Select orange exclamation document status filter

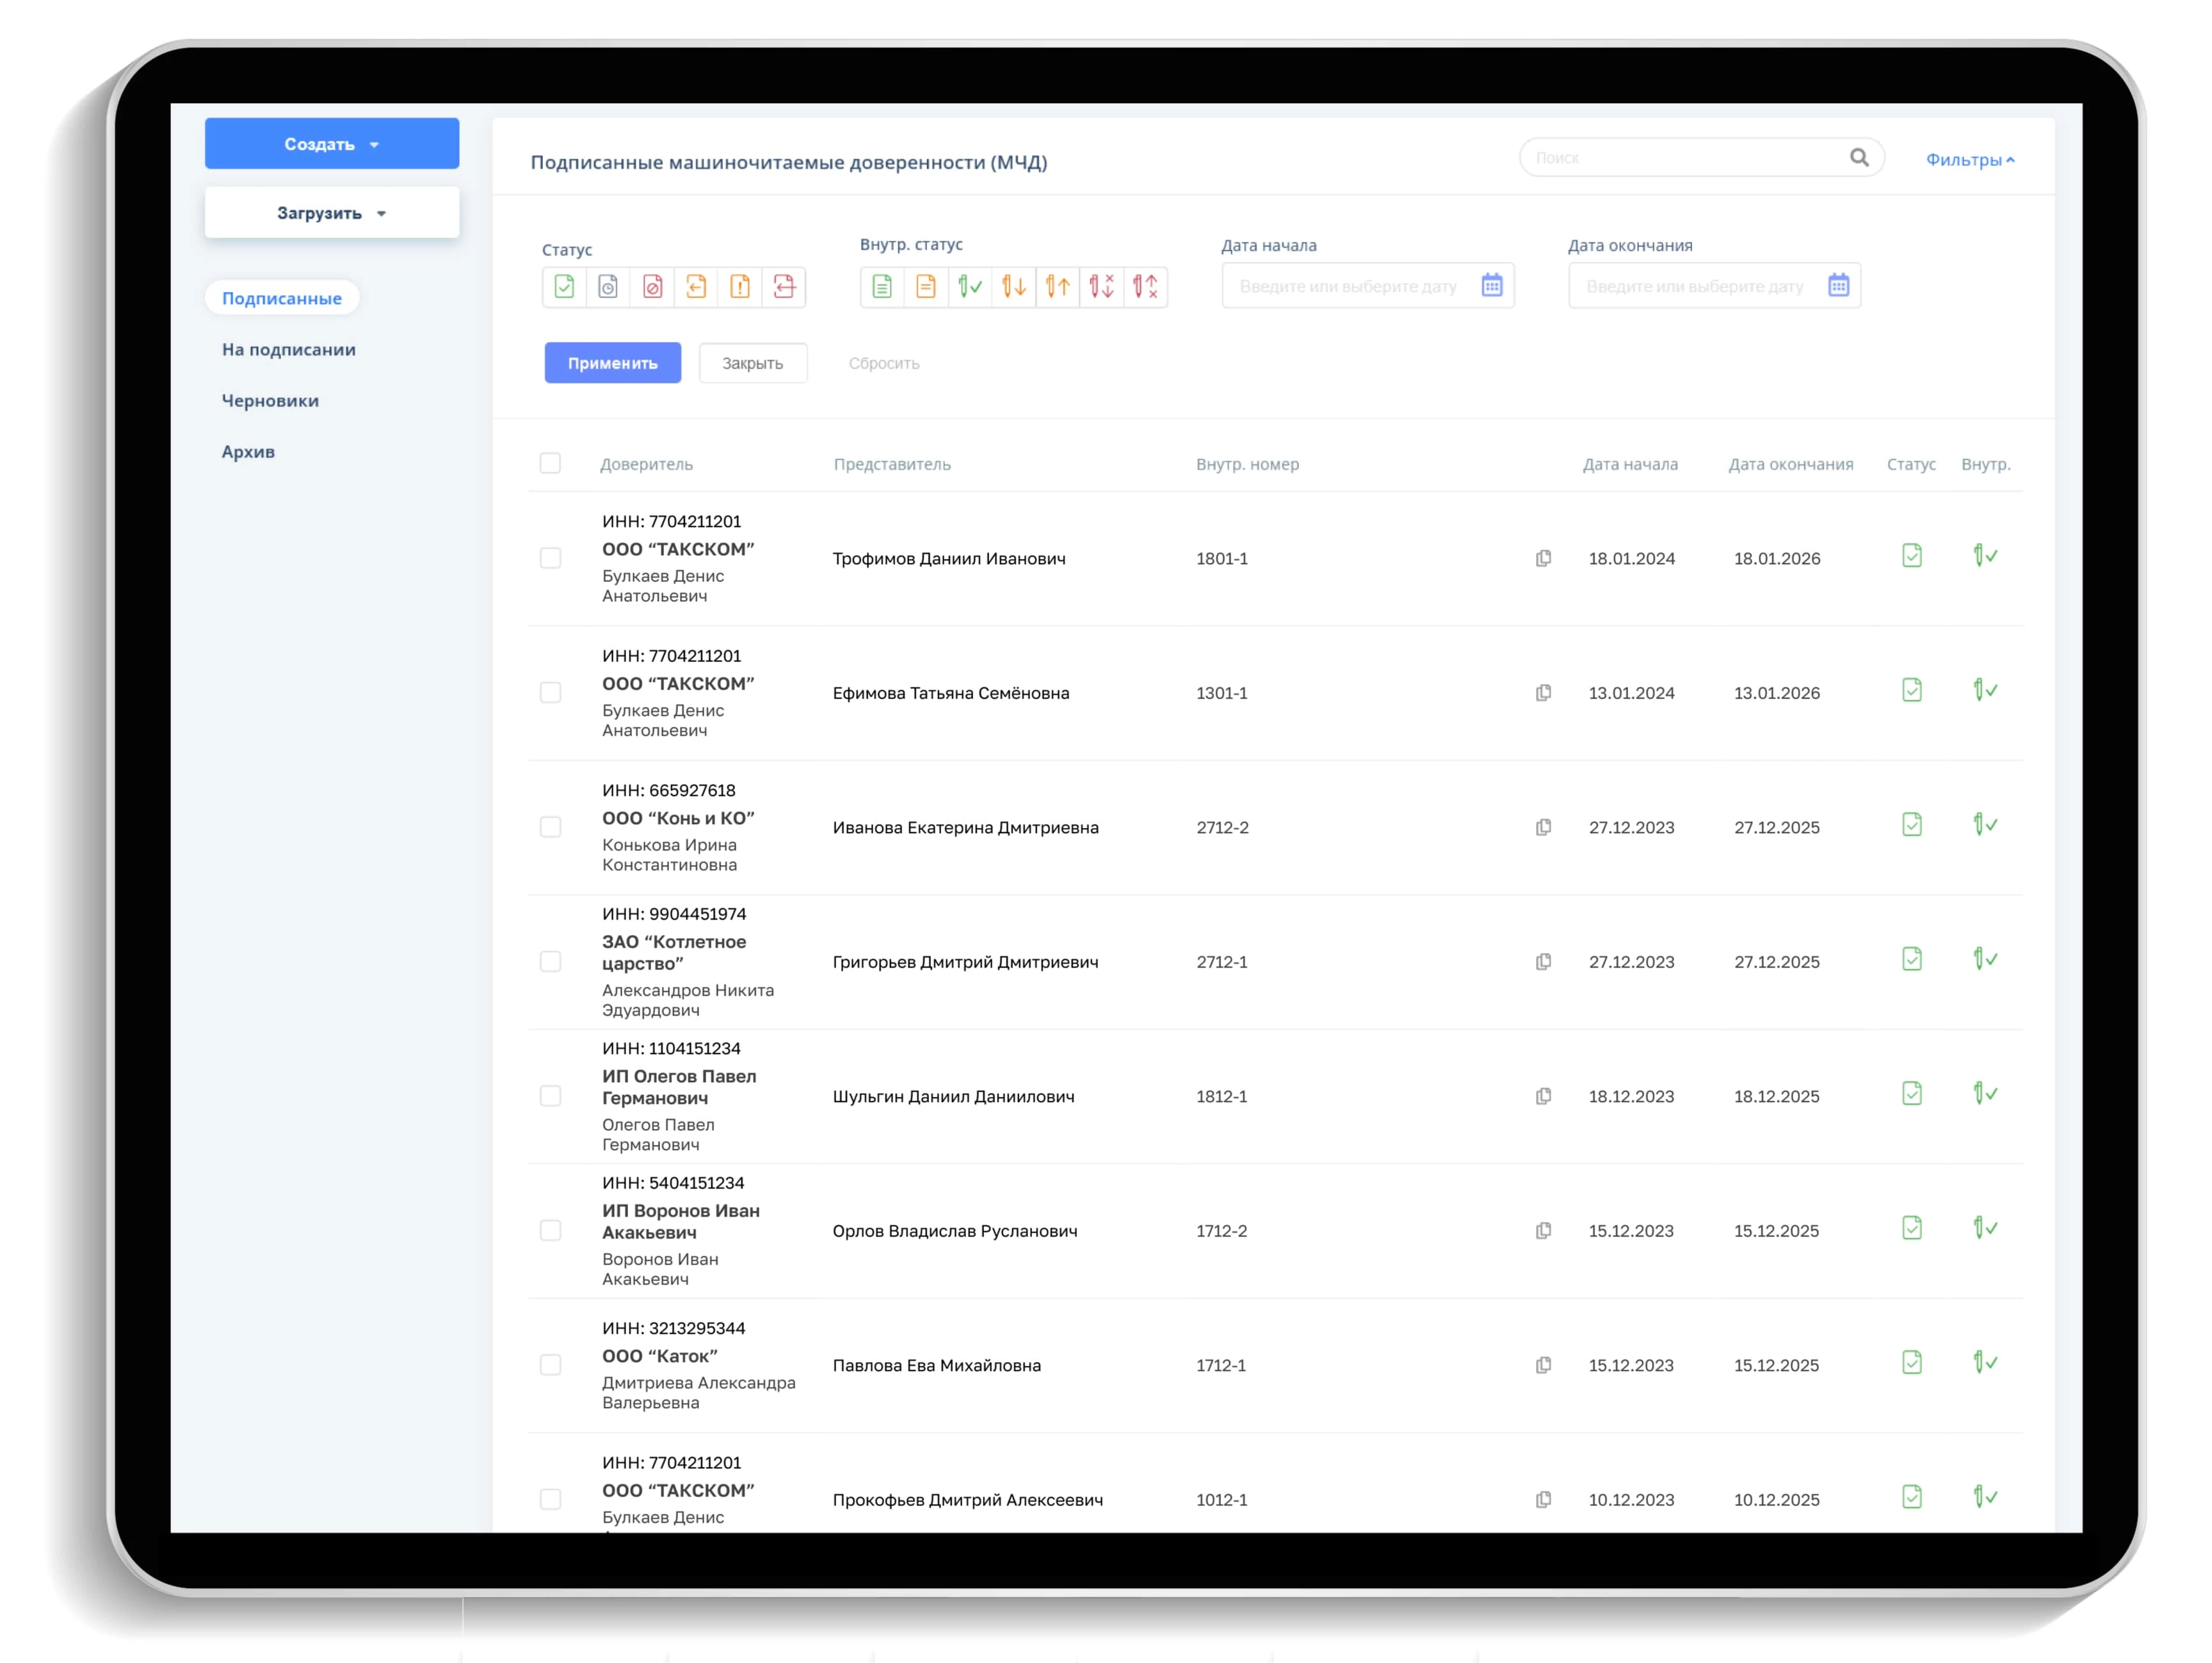(x=740, y=287)
